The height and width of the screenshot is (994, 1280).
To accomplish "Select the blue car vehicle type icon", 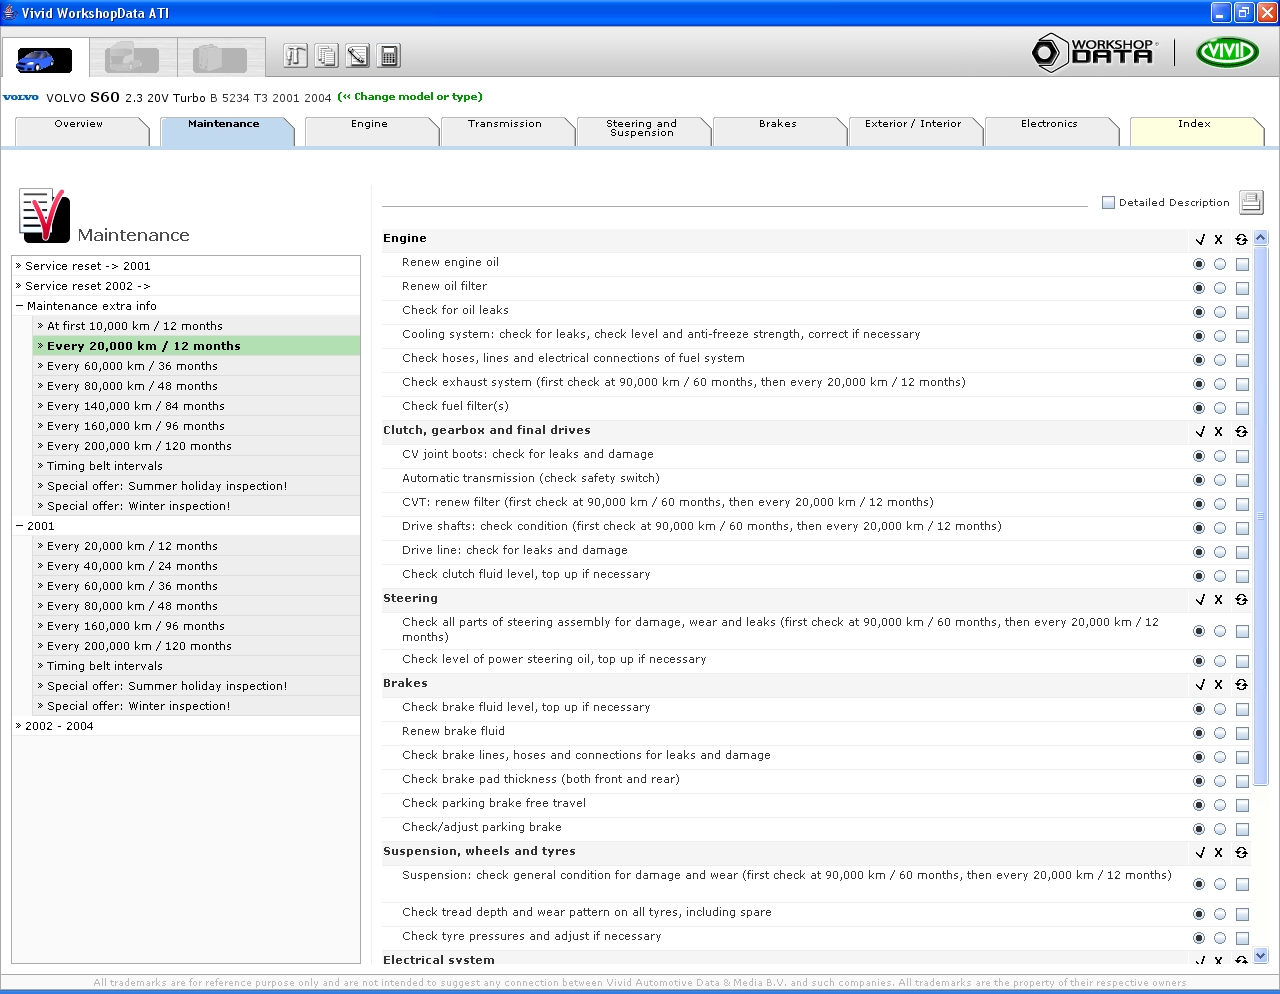I will click(x=44, y=58).
